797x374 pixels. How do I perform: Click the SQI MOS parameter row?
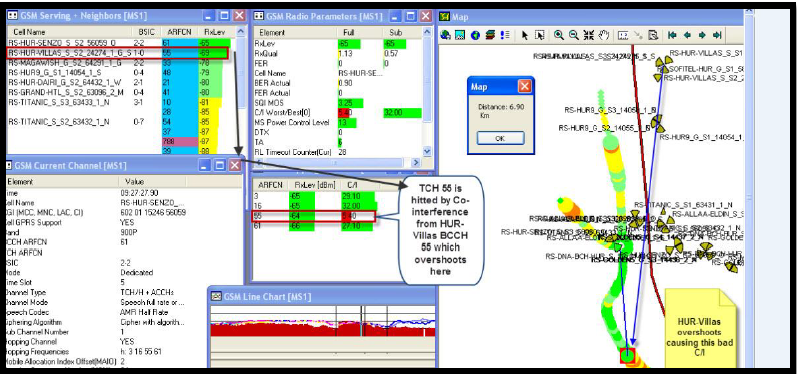337,103
